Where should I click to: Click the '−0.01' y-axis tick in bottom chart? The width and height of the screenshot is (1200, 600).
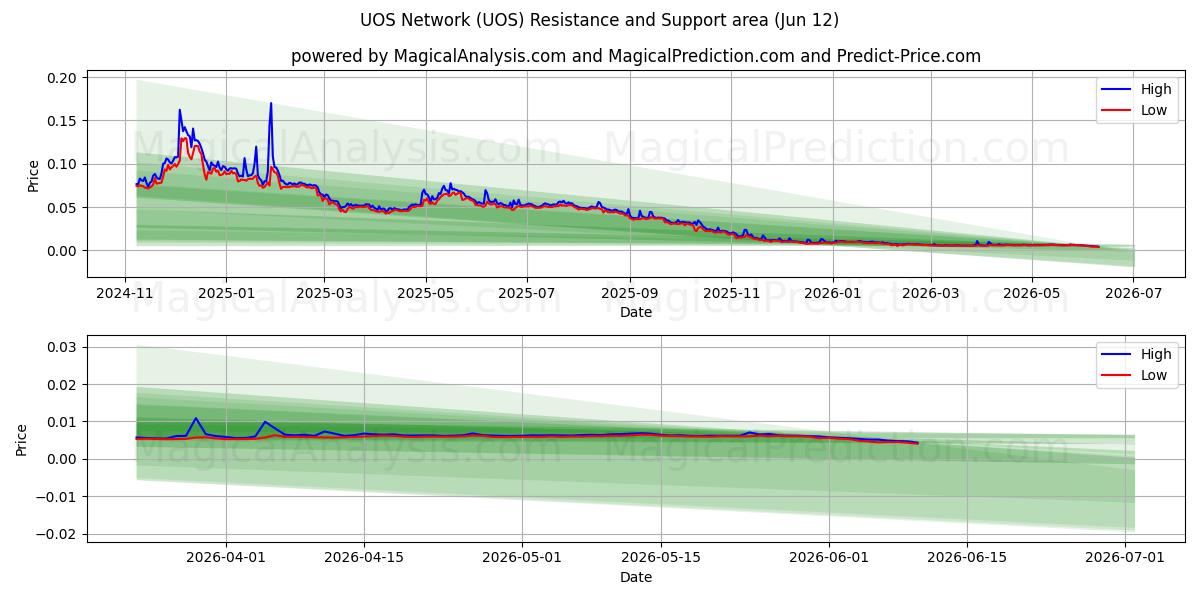point(58,496)
